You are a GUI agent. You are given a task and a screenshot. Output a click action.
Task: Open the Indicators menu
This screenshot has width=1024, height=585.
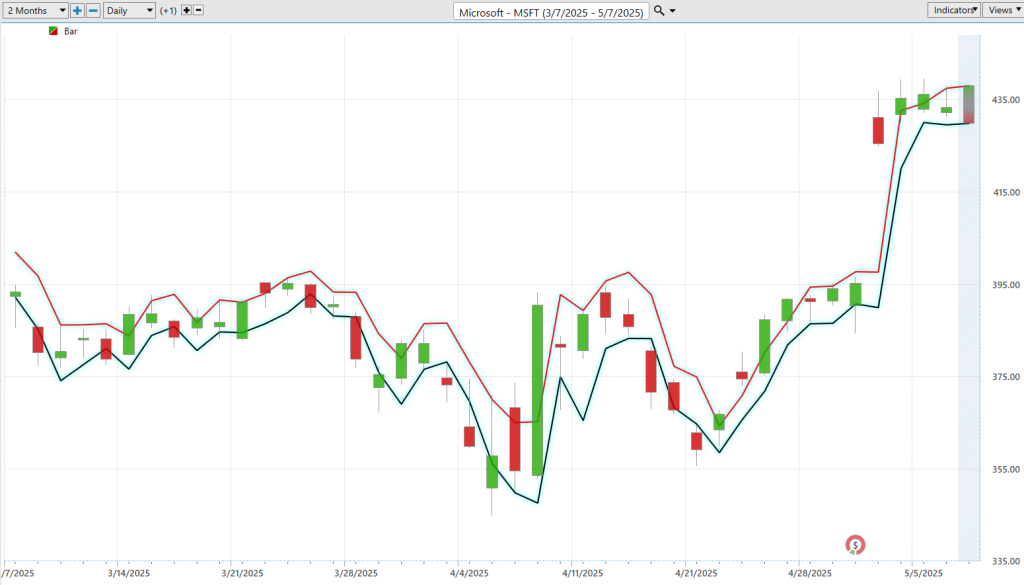tap(954, 10)
